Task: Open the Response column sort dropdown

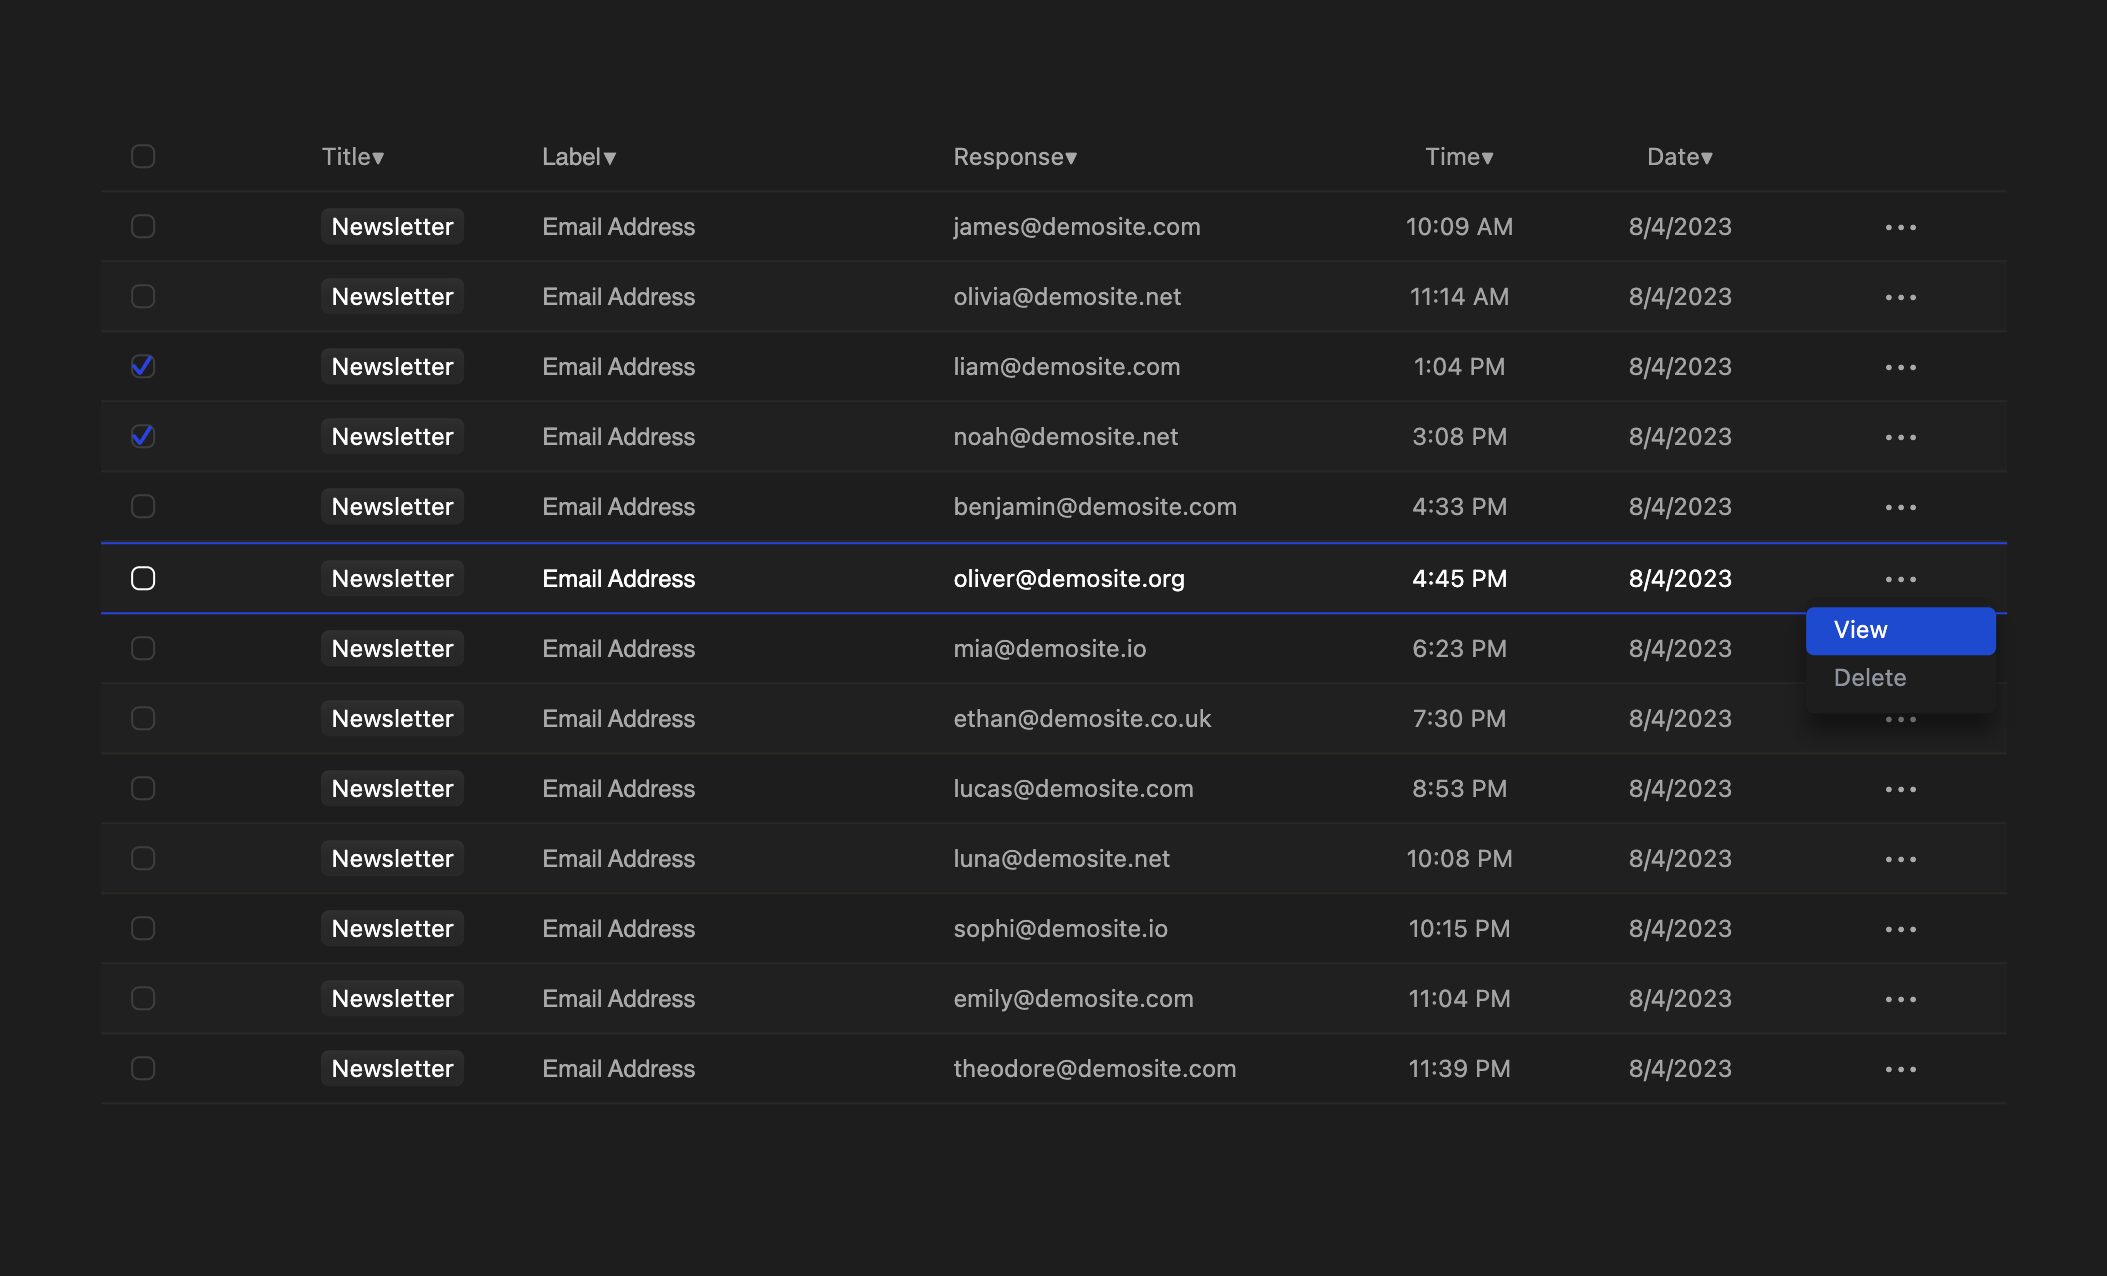Action: pos(1015,157)
